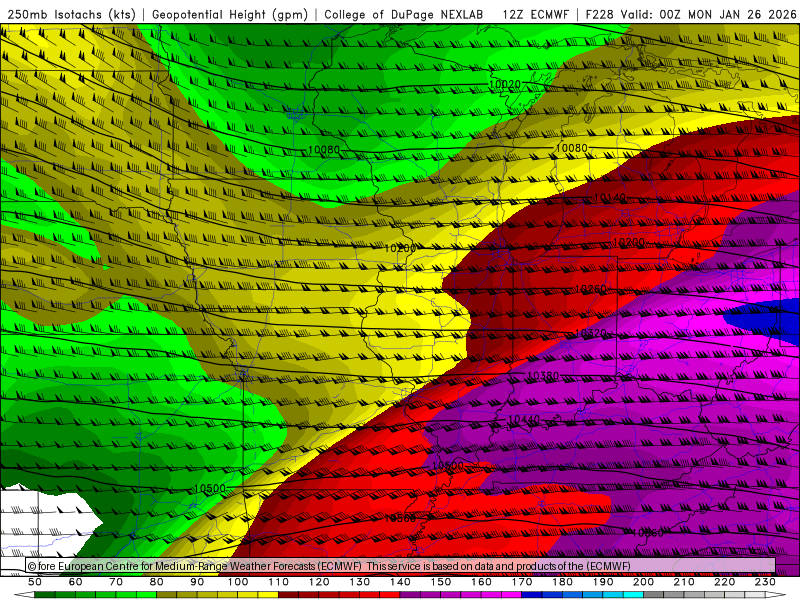This screenshot has height=600, width=800.
Task: Select 'College of DuPage NEXLAB' header text
Action: [x=404, y=15]
